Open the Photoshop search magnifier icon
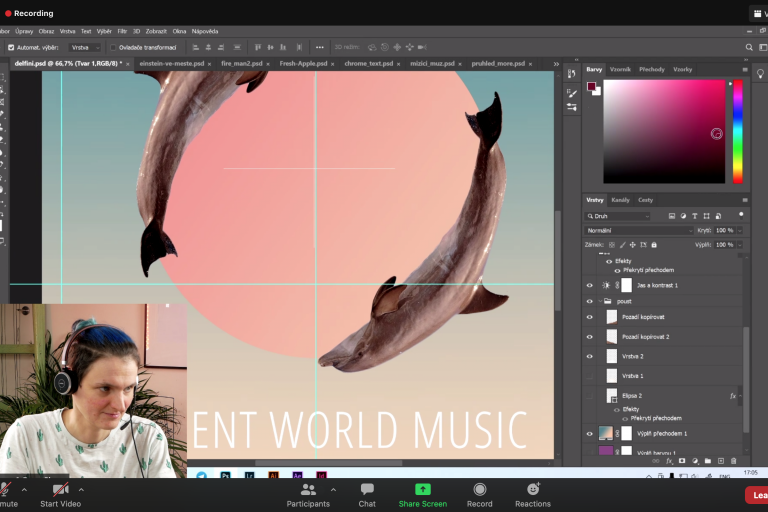The image size is (768, 512). (x=750, y=47)
